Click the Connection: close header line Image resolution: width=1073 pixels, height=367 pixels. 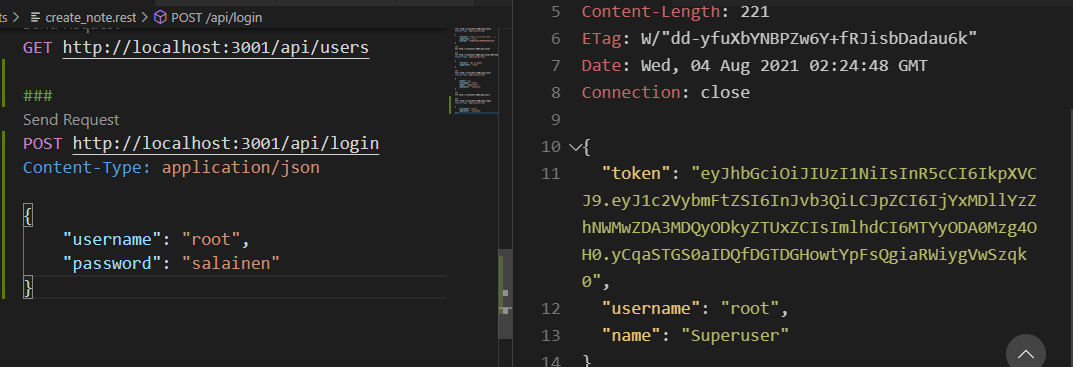[x=666, y=92]
